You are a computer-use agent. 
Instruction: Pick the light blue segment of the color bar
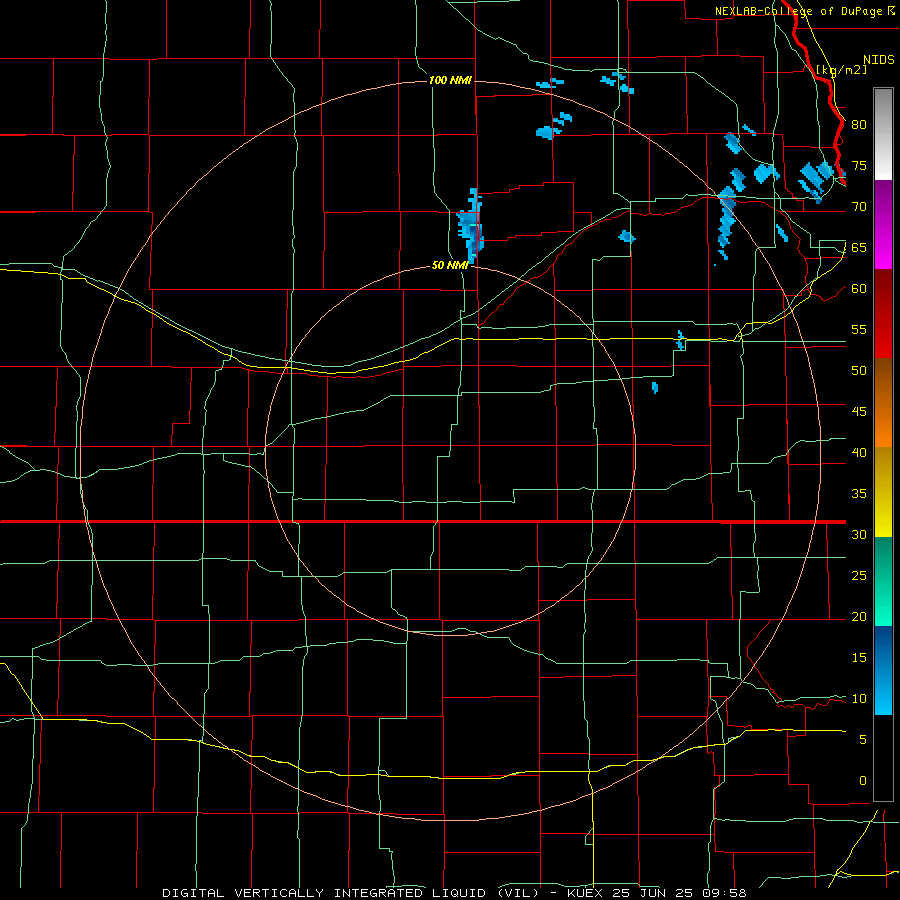pos(883,670)
